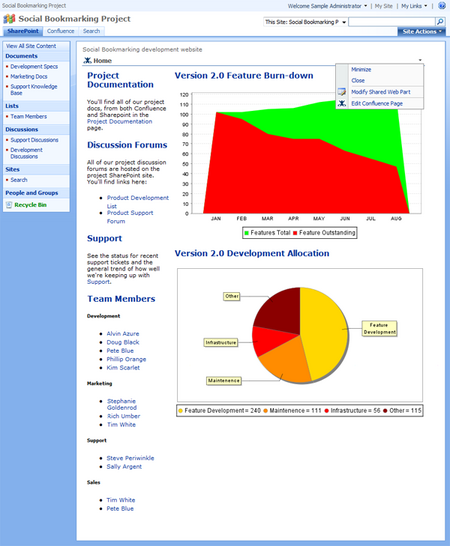Image resolution: width=450 pixels, height=546 pixels.
Task: Choose Close from the web part menu
Action: pos(358,80)
